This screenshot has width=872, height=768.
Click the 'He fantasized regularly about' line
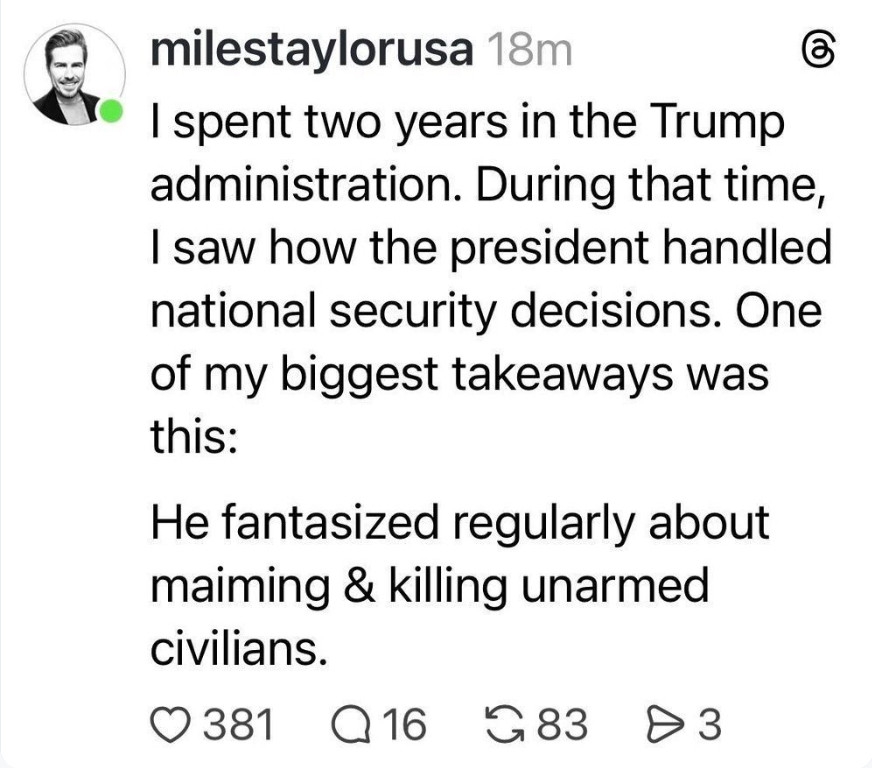point(460,522)
